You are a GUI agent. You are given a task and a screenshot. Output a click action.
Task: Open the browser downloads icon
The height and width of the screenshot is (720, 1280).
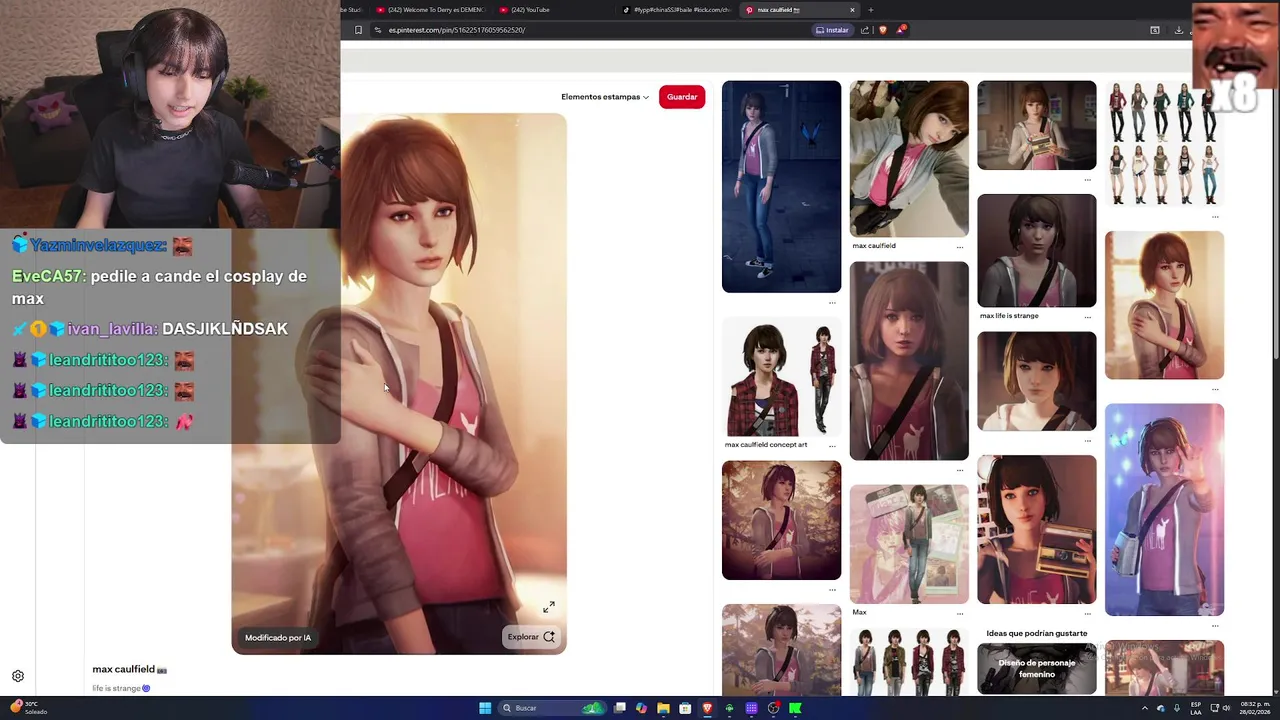click(1179, 30)
